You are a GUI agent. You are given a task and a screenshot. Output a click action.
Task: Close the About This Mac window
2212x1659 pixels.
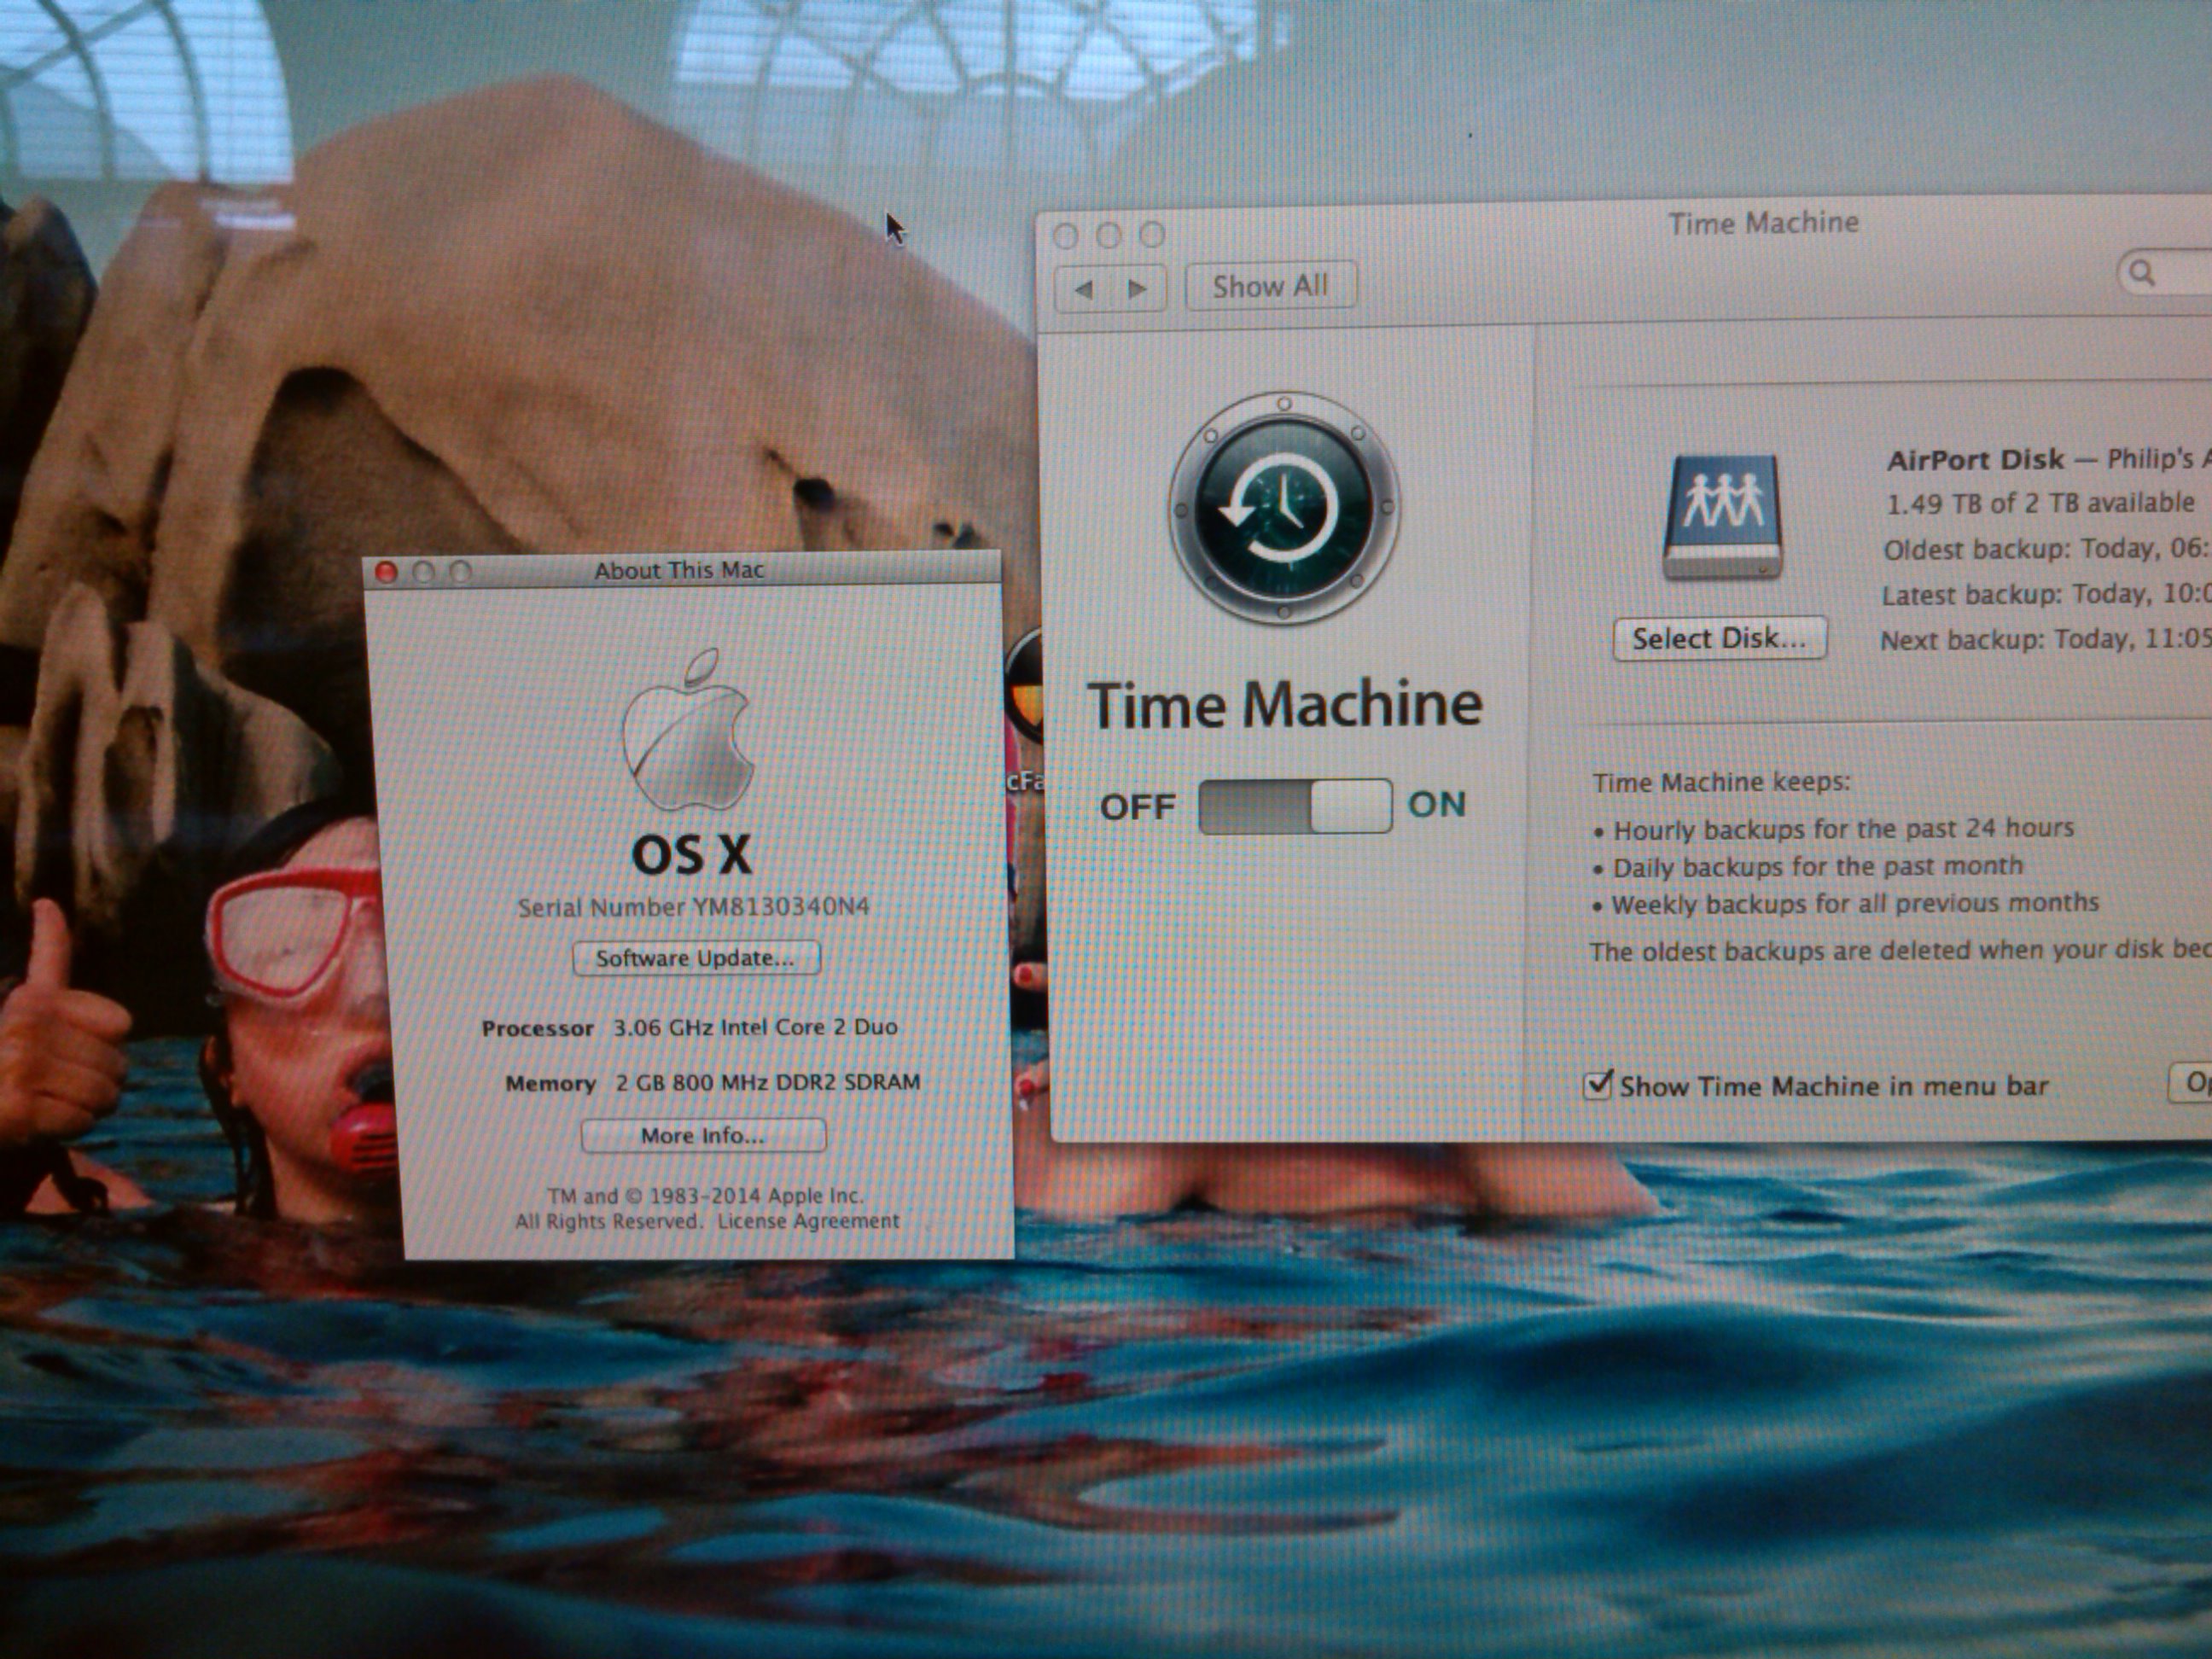[386, 572]
